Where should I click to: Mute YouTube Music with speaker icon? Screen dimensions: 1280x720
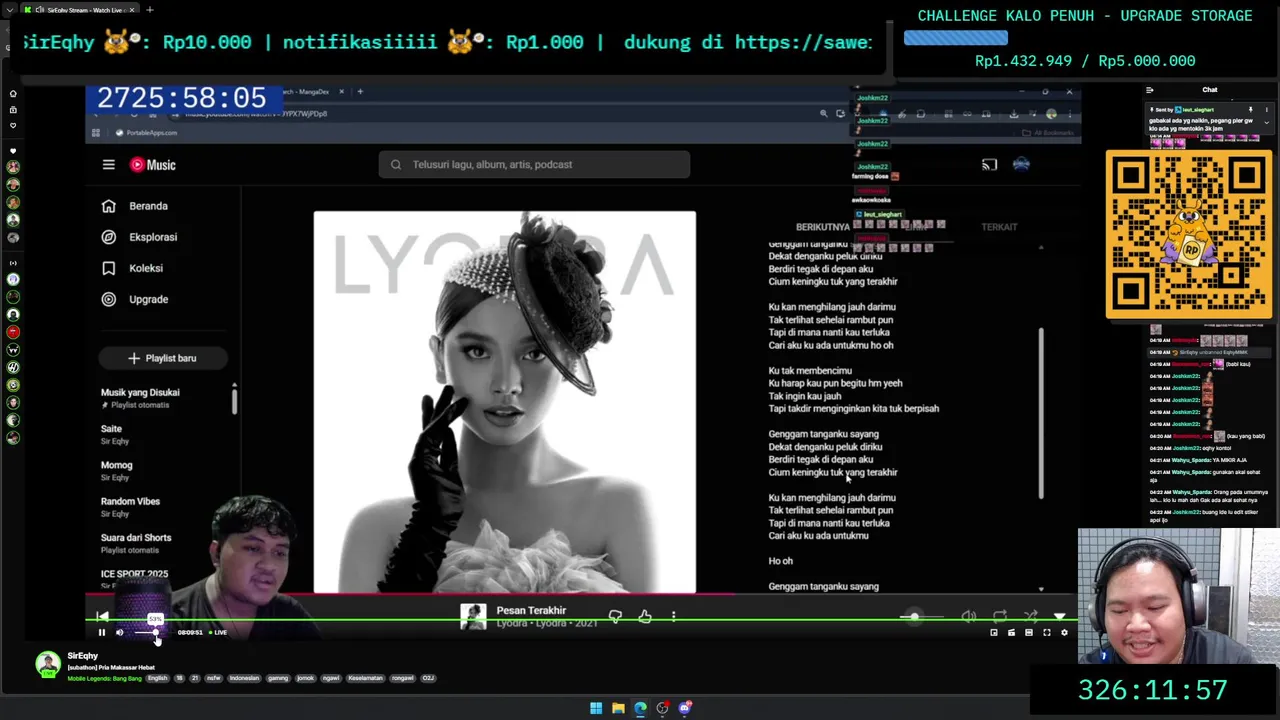click(968, 617)
